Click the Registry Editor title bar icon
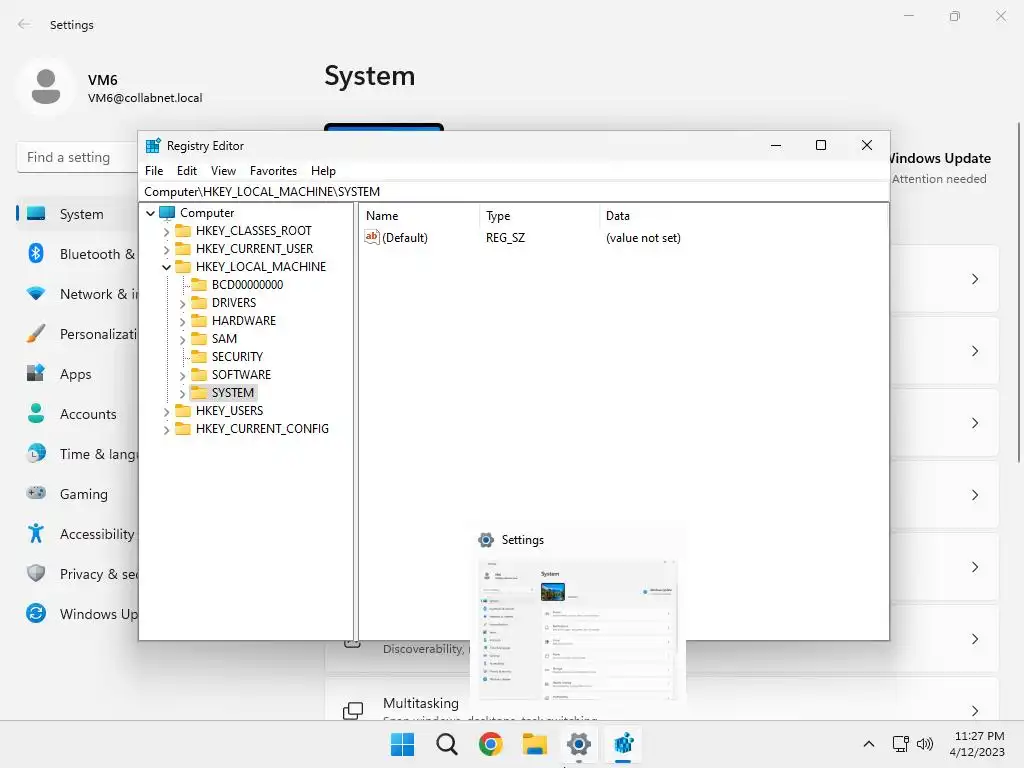Viewport: 1024px width, 768px height. 153,146
